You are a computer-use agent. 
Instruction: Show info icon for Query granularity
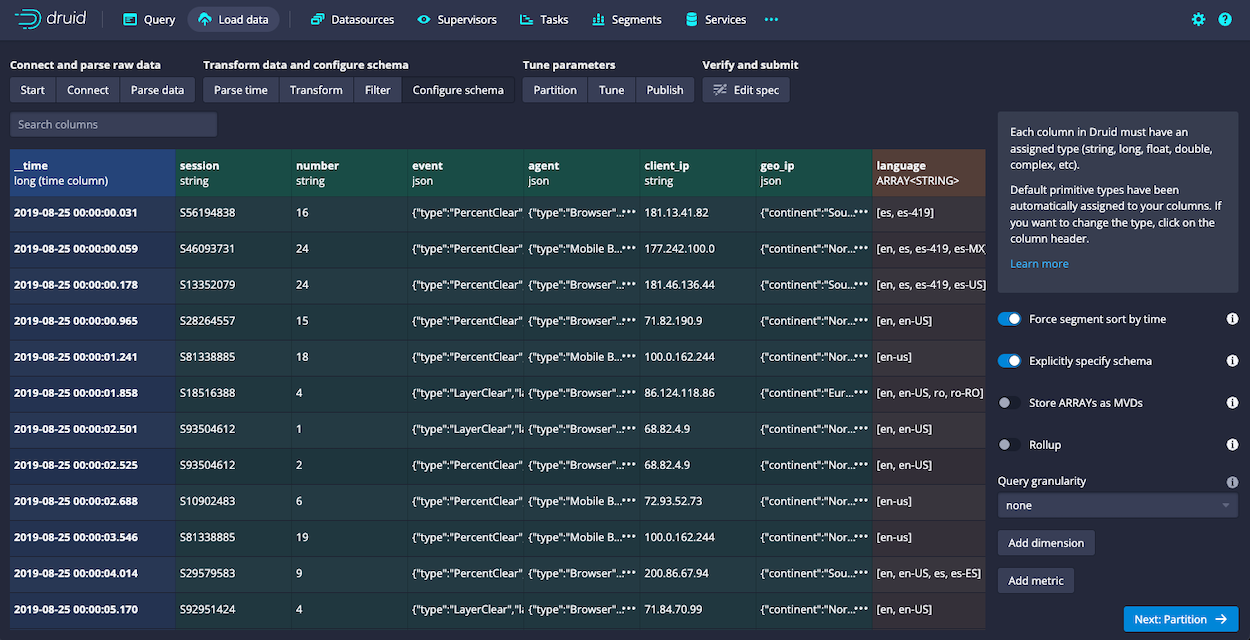click(x=1232, y=481)
